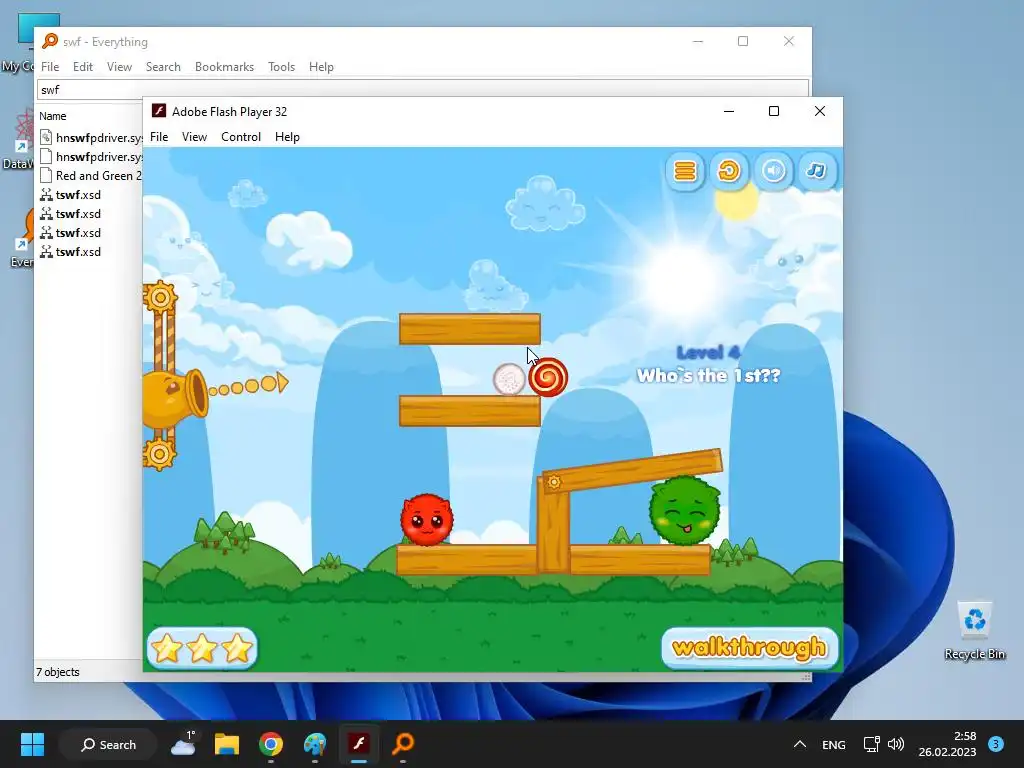Viewport: 1024px width, 768px height.
Task: Mute the game sound effects
Action: tap(773, 171)
